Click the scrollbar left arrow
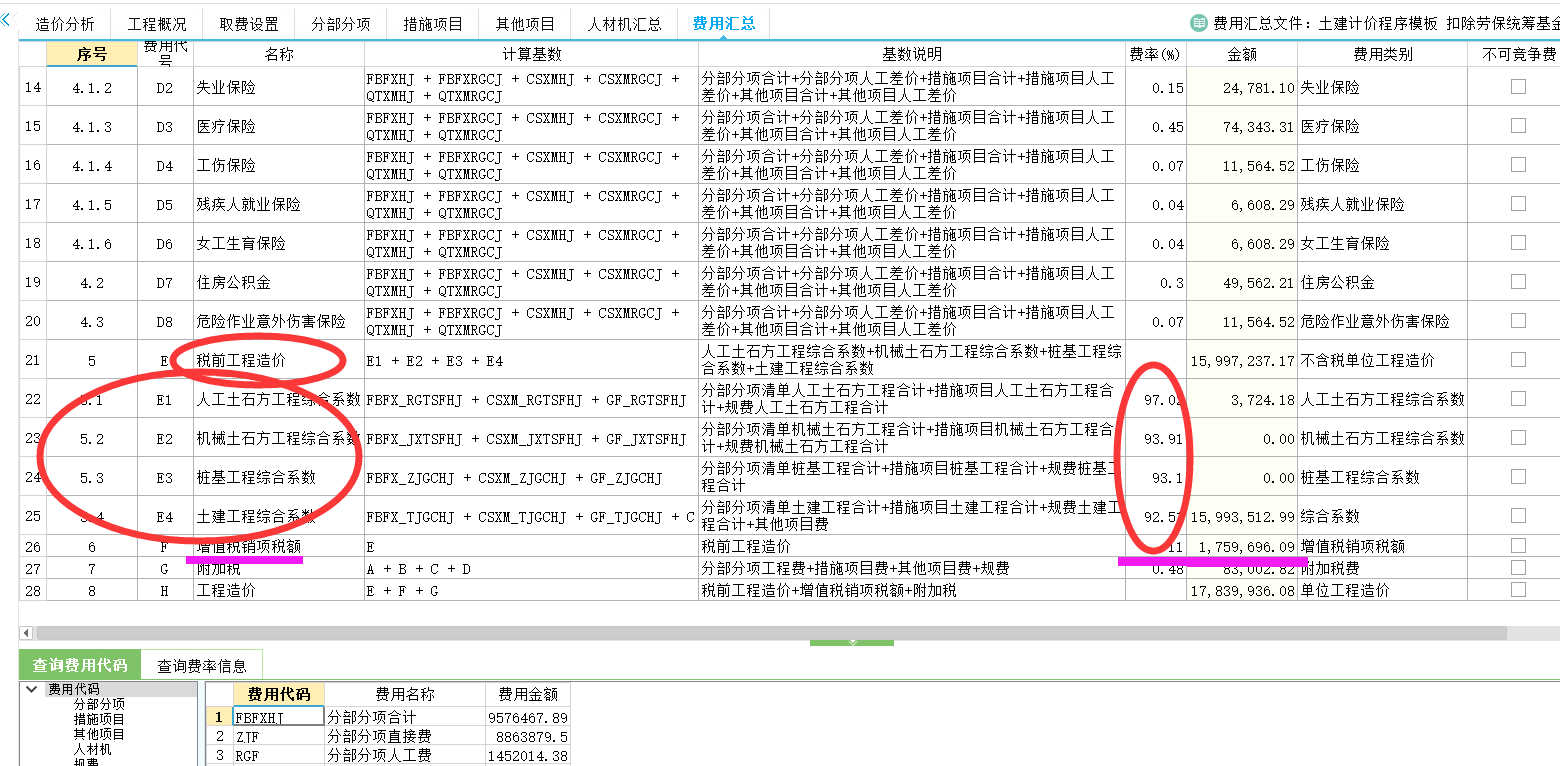 pyautogui.click(x=26, y=633)
